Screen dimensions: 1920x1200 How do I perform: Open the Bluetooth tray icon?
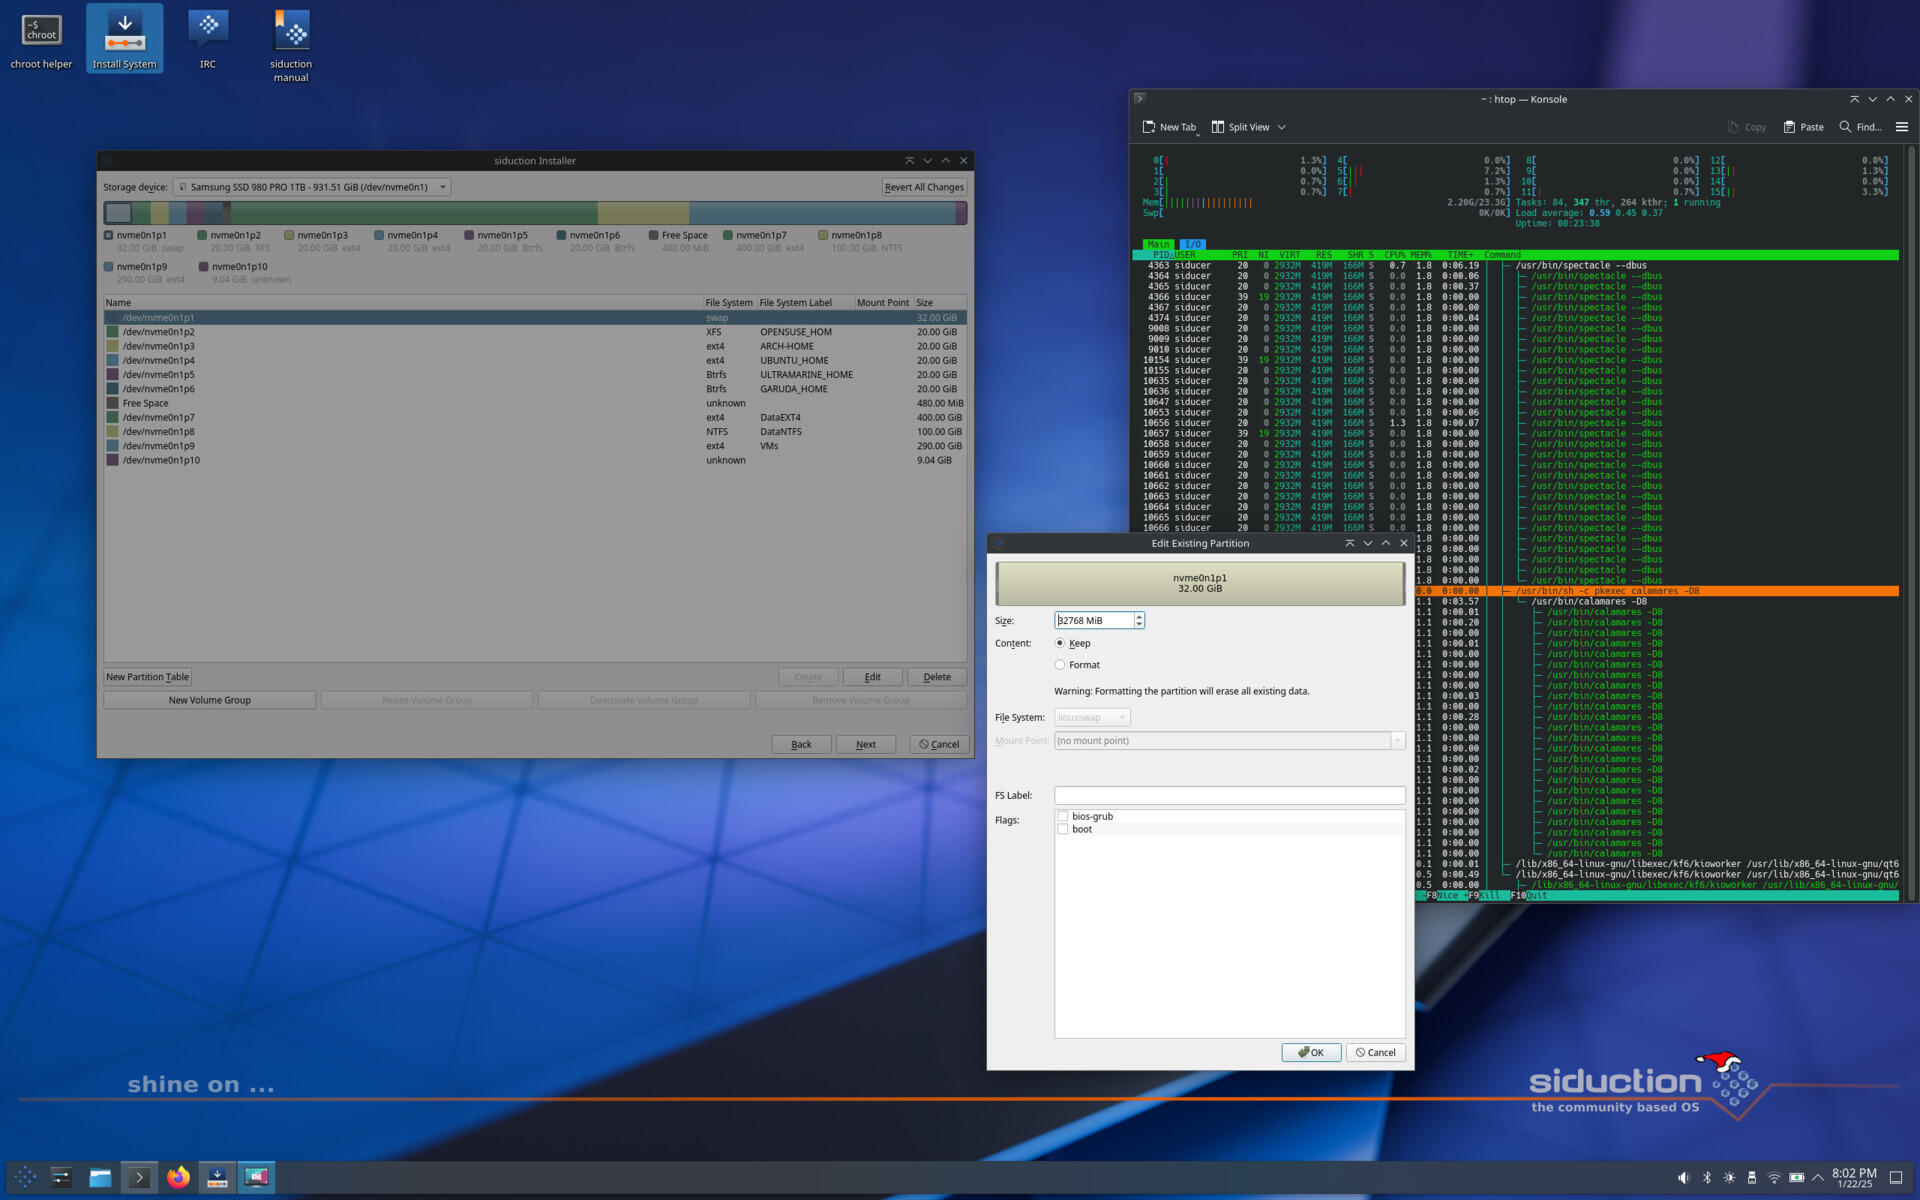[x=1707, y=1177]
